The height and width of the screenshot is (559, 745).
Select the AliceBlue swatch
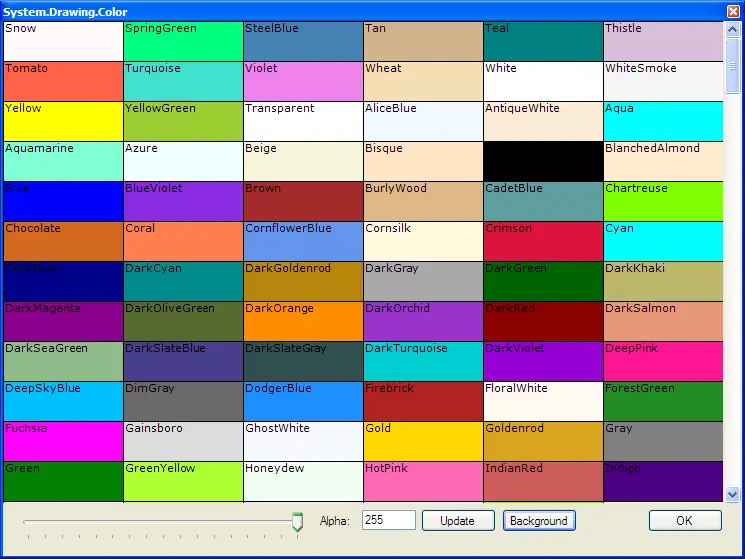(423, 121)
